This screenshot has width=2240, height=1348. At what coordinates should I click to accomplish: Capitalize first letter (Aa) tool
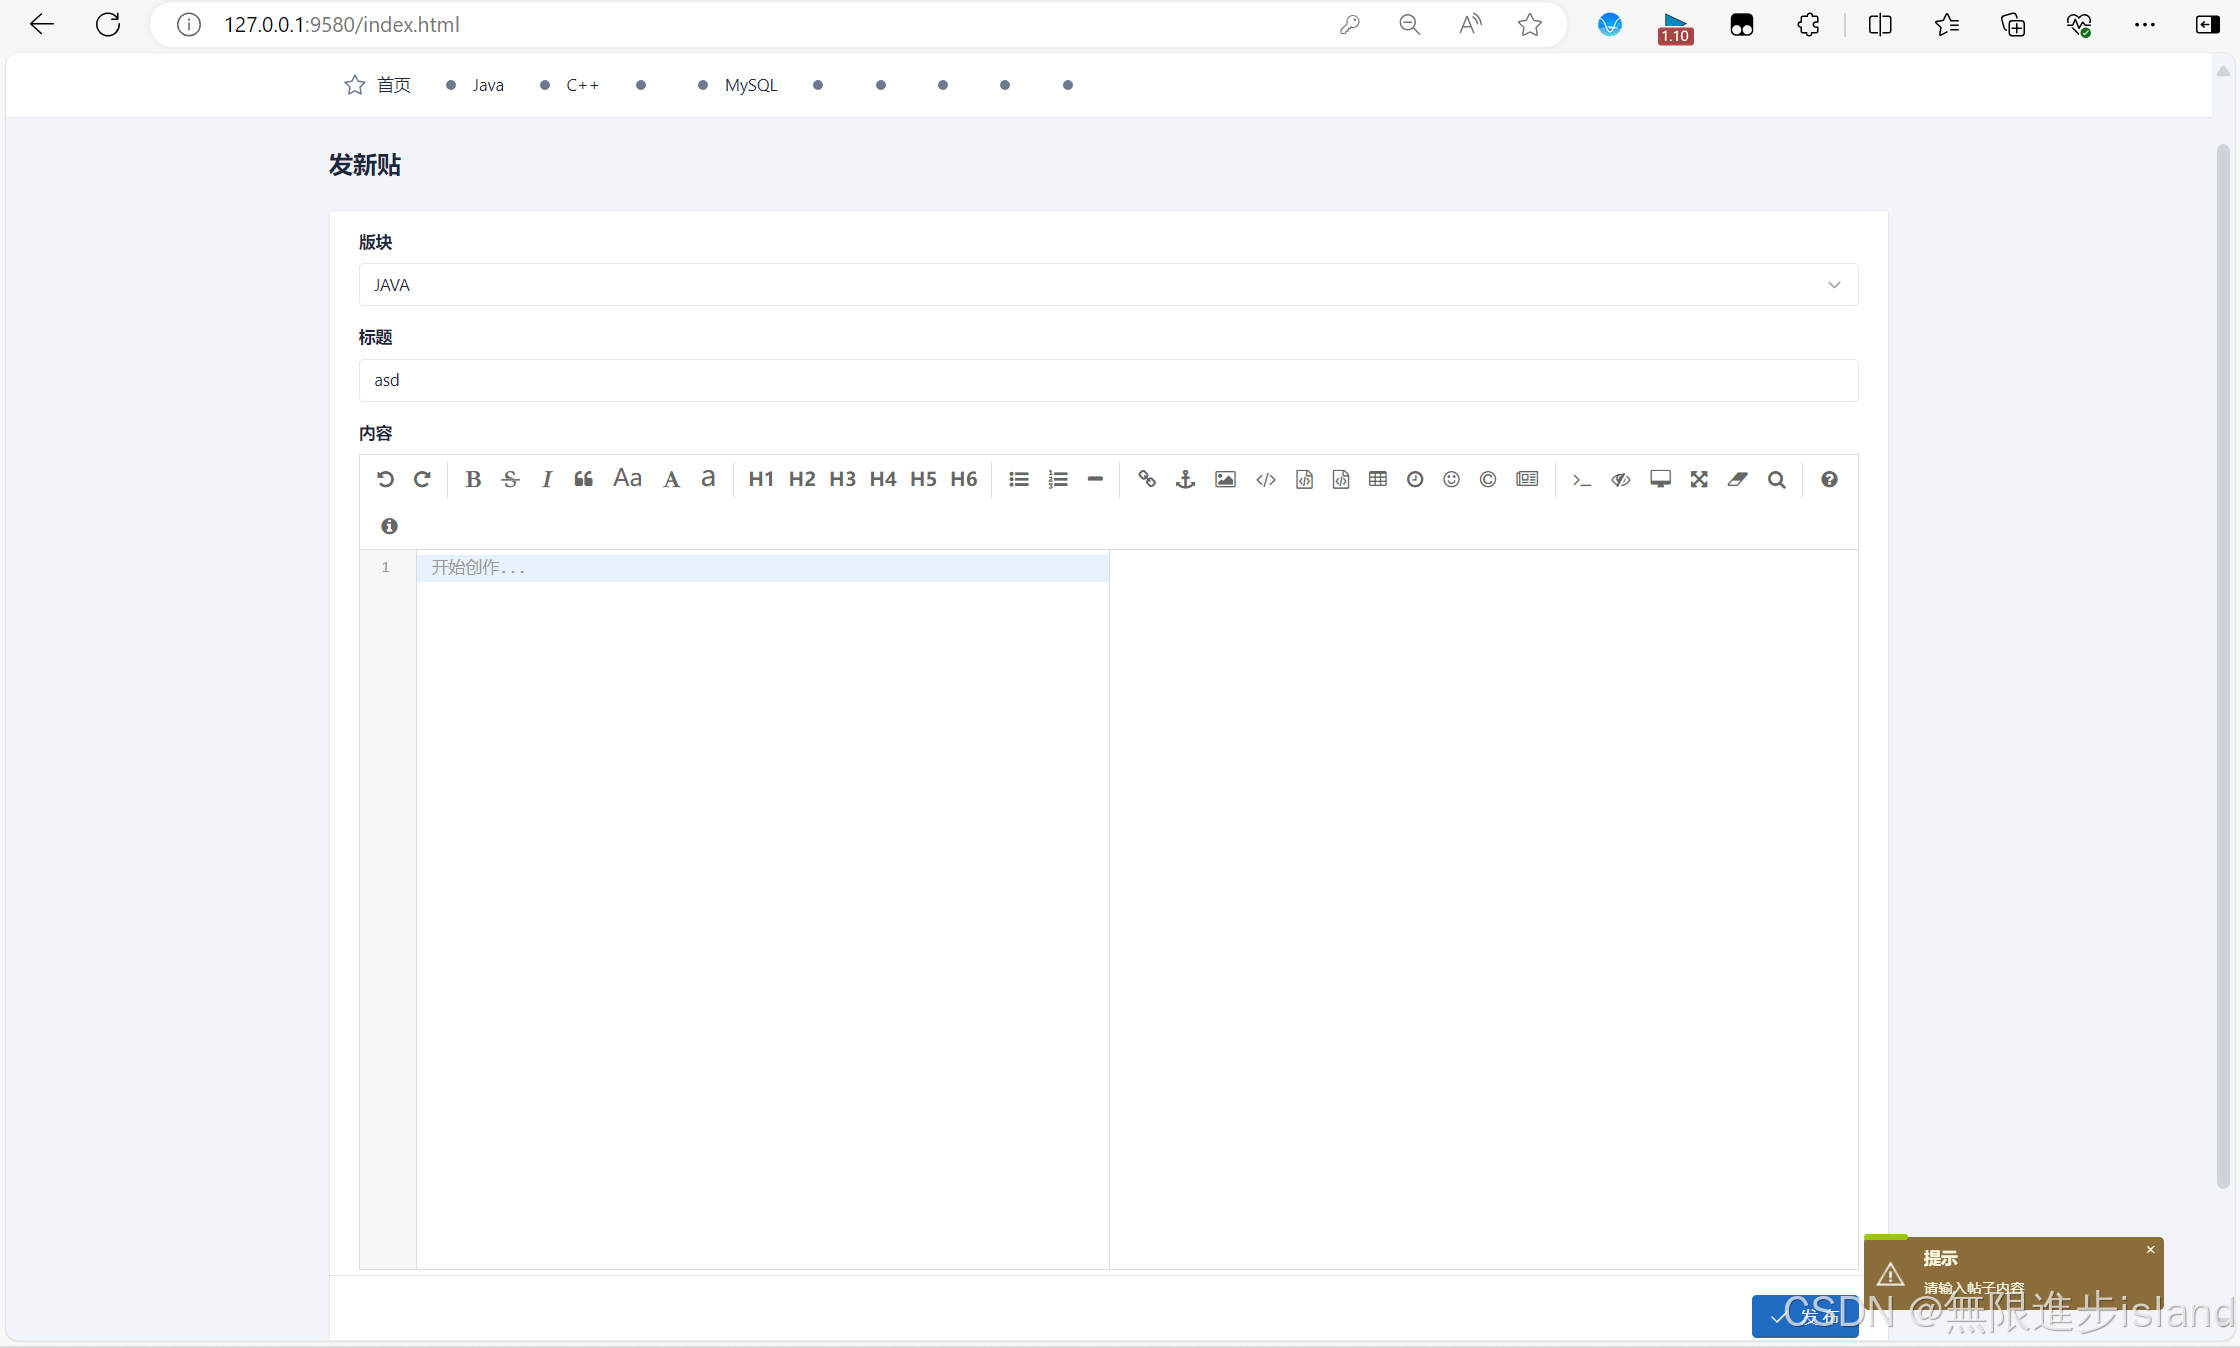coord(627,478)
